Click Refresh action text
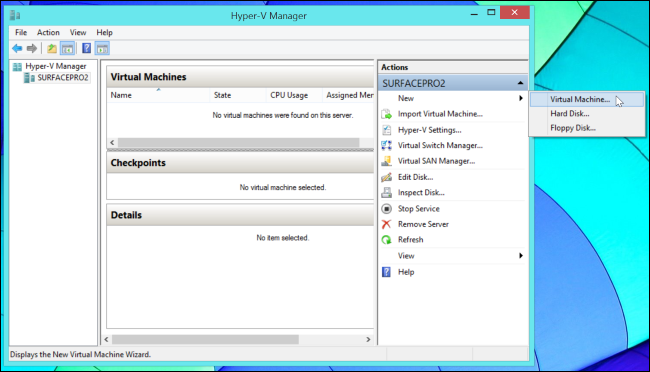Screen dimensions: 650x372 click(410, 240)
